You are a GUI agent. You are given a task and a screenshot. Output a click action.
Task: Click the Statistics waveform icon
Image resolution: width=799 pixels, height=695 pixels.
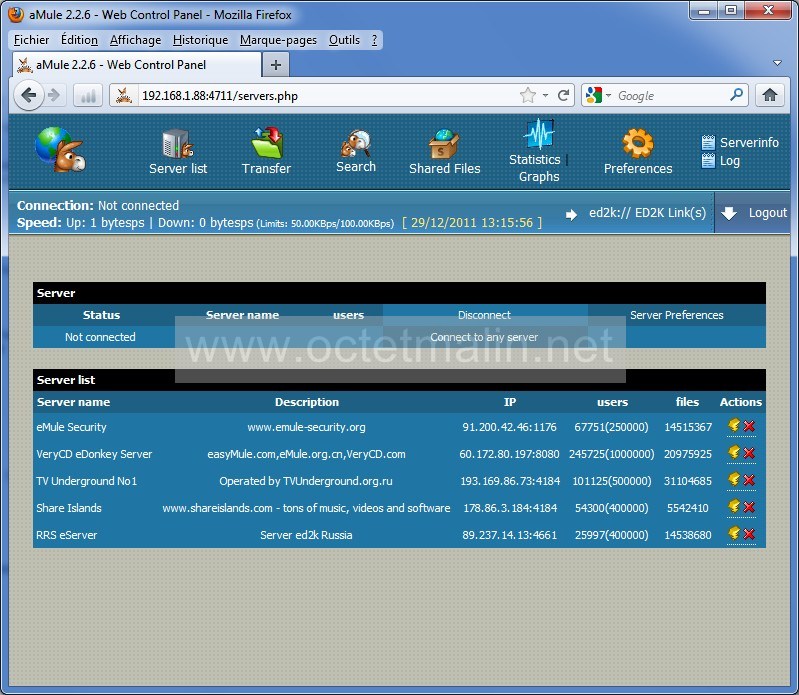pos(539,133)
